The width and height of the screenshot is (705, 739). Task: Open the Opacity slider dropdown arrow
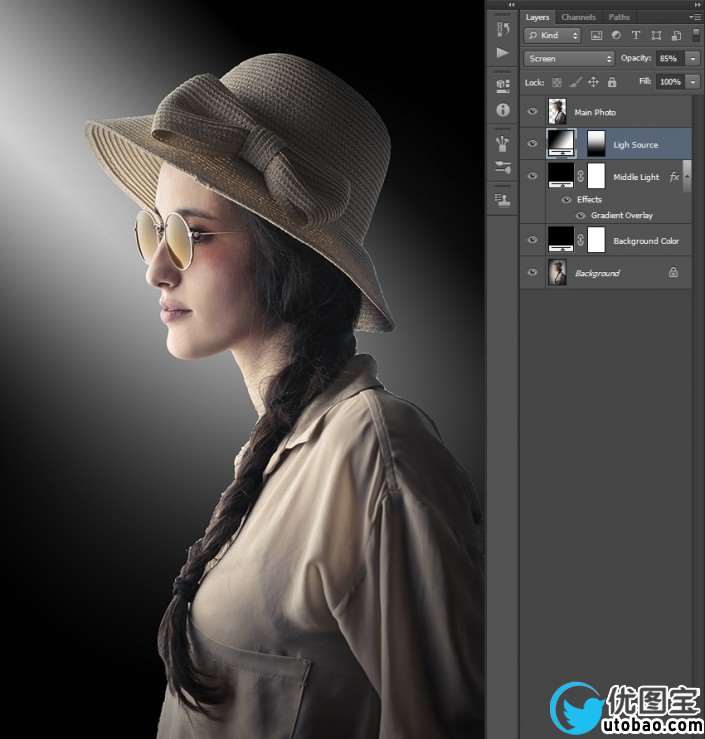pos(692,59)
